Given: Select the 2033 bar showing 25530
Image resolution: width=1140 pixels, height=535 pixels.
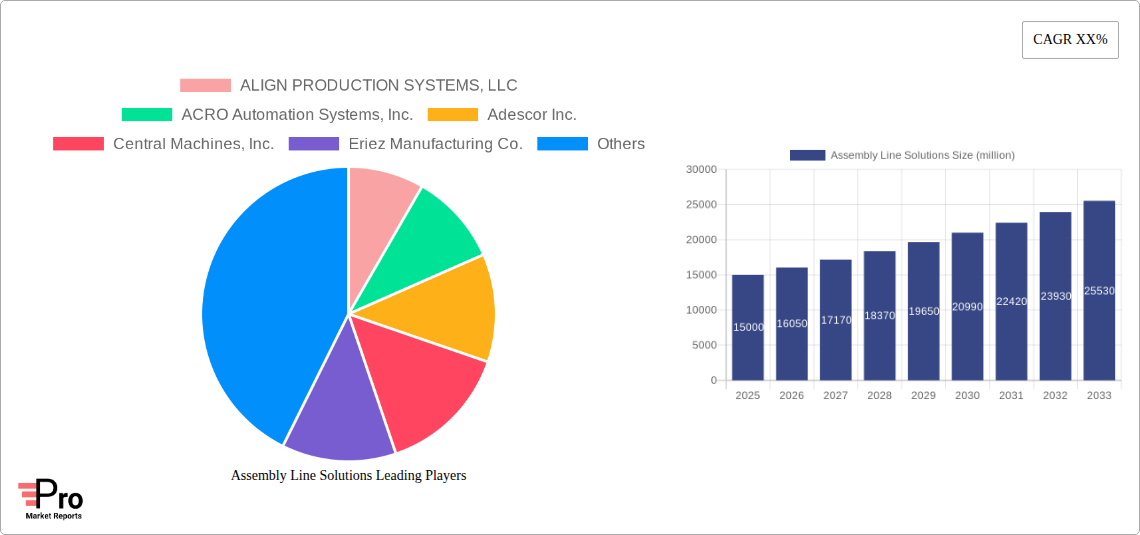Looking at the screenshot, I should tap(1099, 290).
